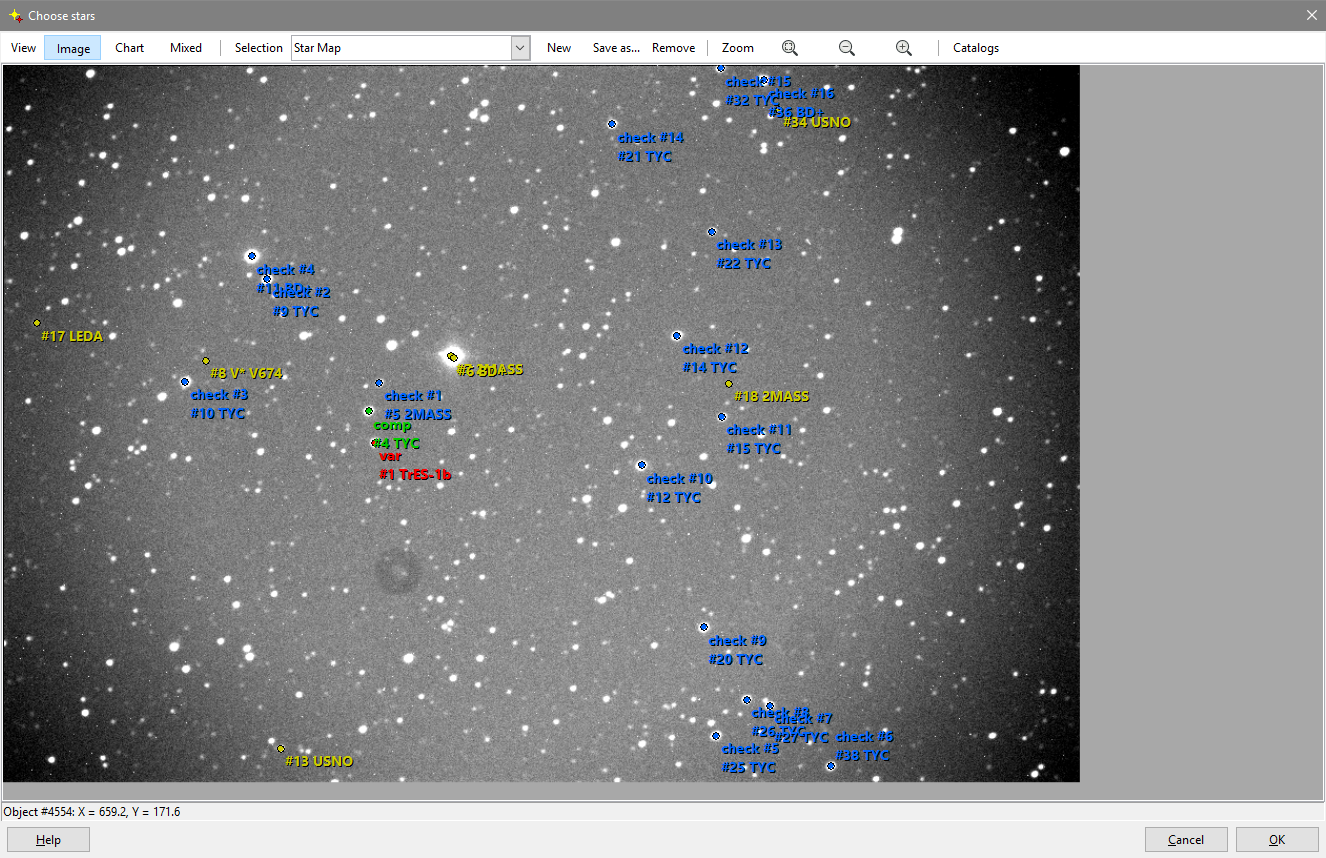
Task: Select the red variable star TrES-1b marker
Action: pyautogui.click(x=375, y=443)
